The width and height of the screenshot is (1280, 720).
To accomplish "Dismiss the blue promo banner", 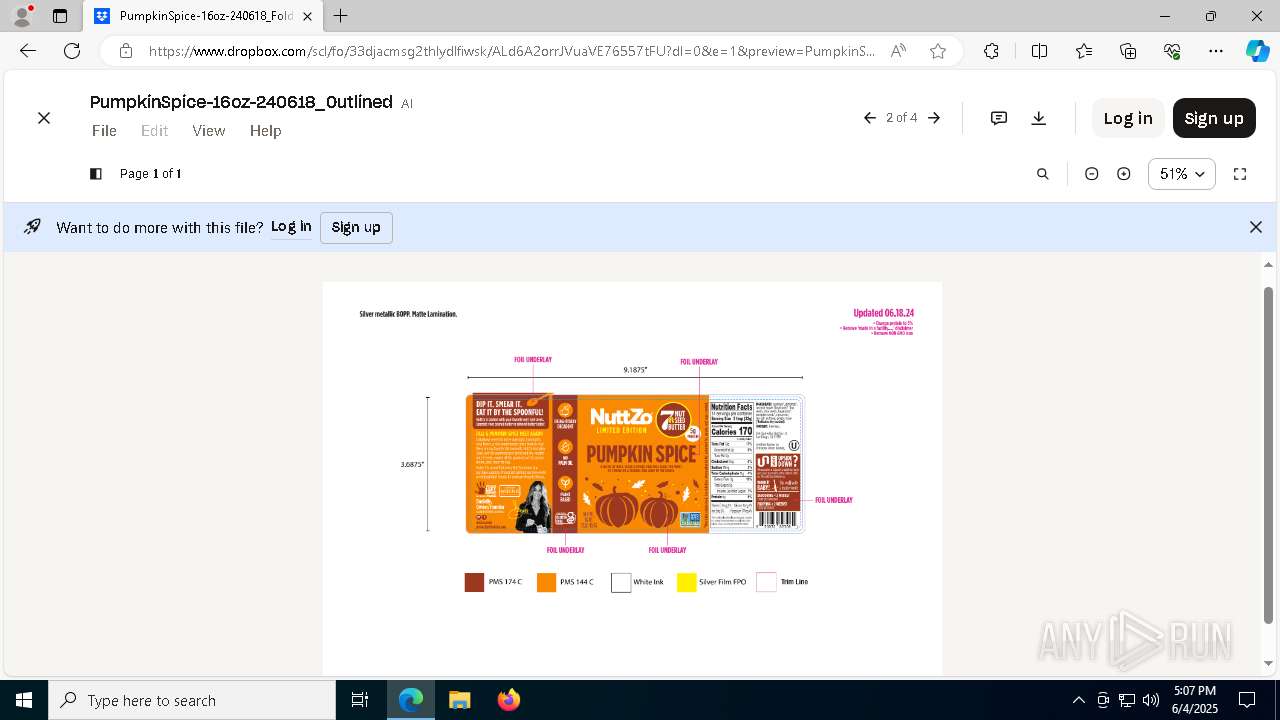I will click(x=1256, y=227).
